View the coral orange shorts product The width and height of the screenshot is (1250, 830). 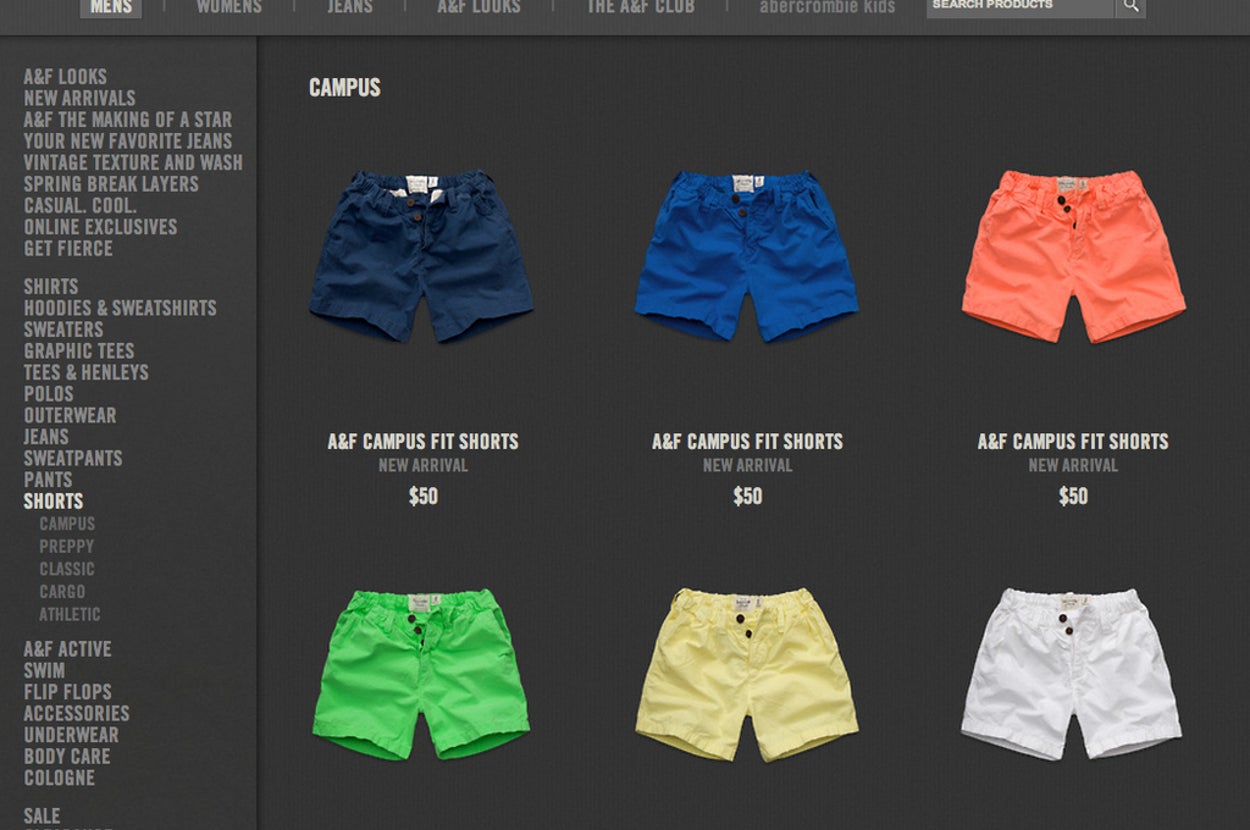click(x=1073, y=256)
